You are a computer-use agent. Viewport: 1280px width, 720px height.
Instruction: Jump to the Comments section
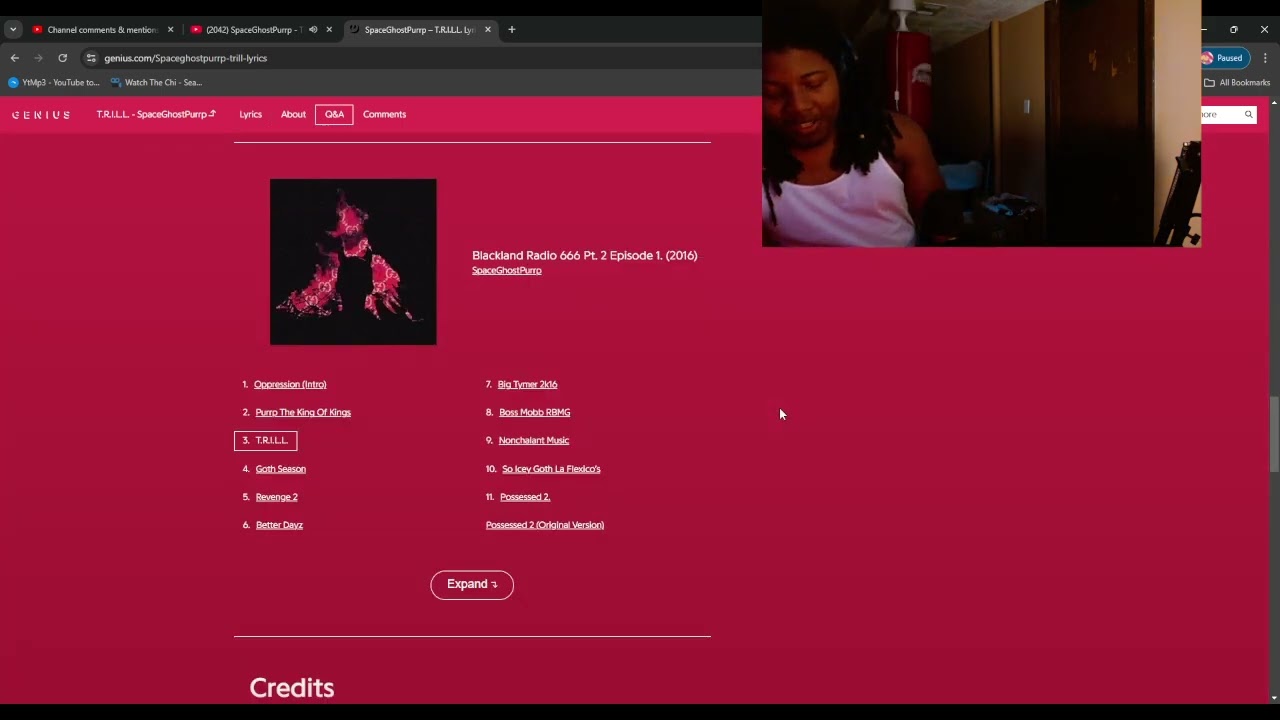384,114
